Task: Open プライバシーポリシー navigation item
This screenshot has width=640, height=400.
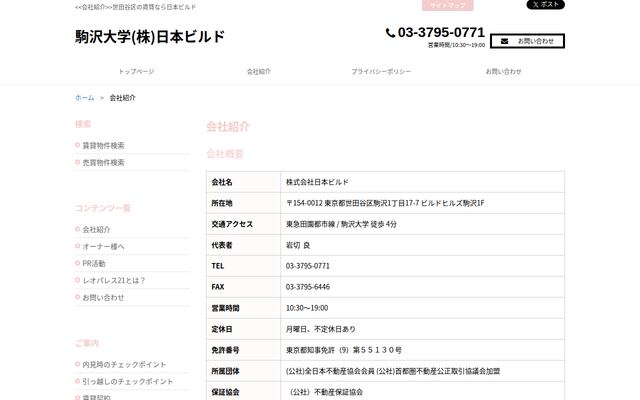Action: coord(381,71)
